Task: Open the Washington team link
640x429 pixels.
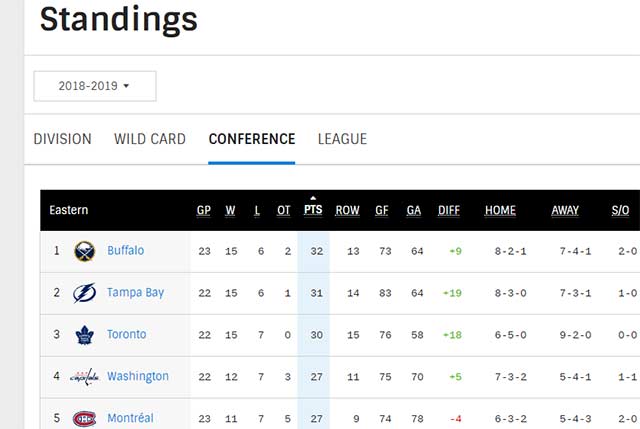Action: pyautogui.click(x=138, y=377)
